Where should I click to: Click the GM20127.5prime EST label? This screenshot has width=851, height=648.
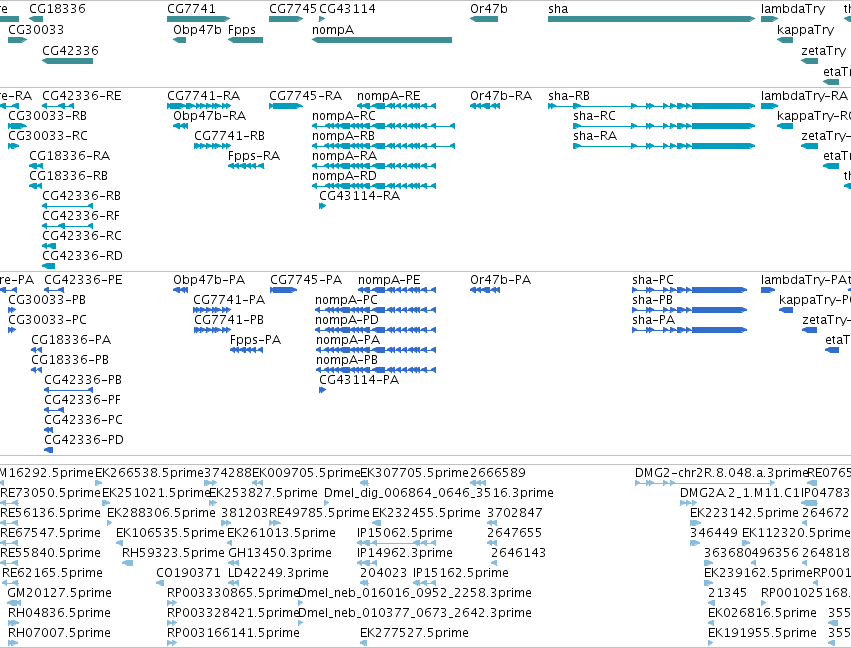coord(60,593)
